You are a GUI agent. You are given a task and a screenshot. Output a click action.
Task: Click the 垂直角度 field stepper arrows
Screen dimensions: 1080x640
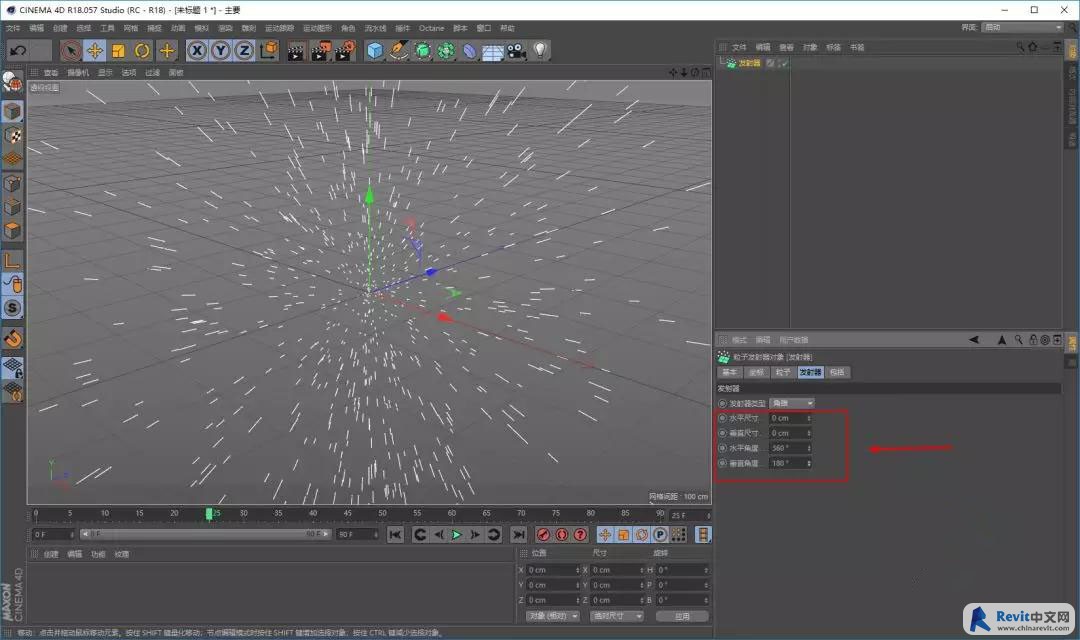[809, 464]
